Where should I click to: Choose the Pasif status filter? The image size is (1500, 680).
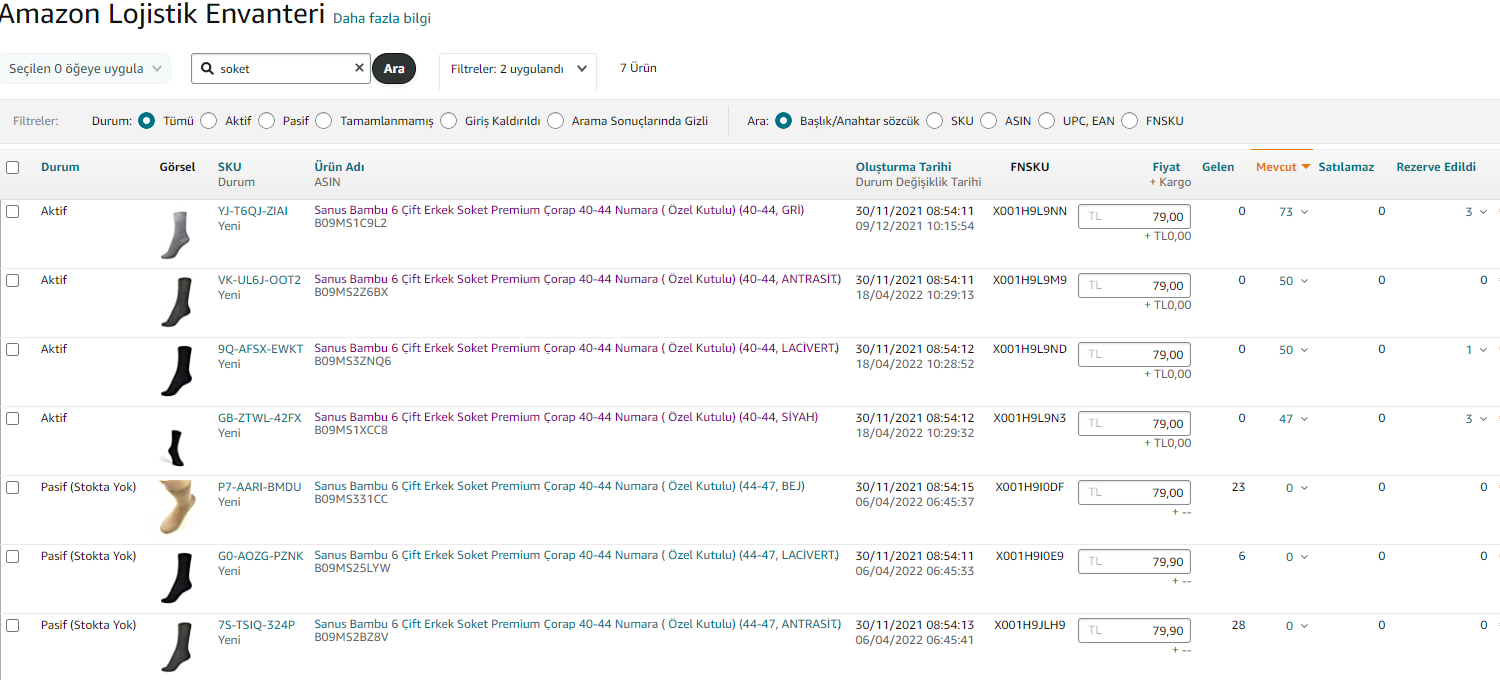267,121
